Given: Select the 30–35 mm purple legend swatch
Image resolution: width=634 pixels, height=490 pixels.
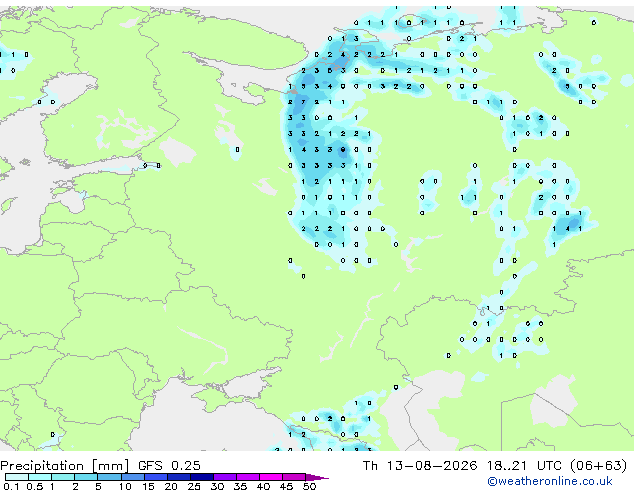Looking at the screenshot, I should (x=225, y=477).
